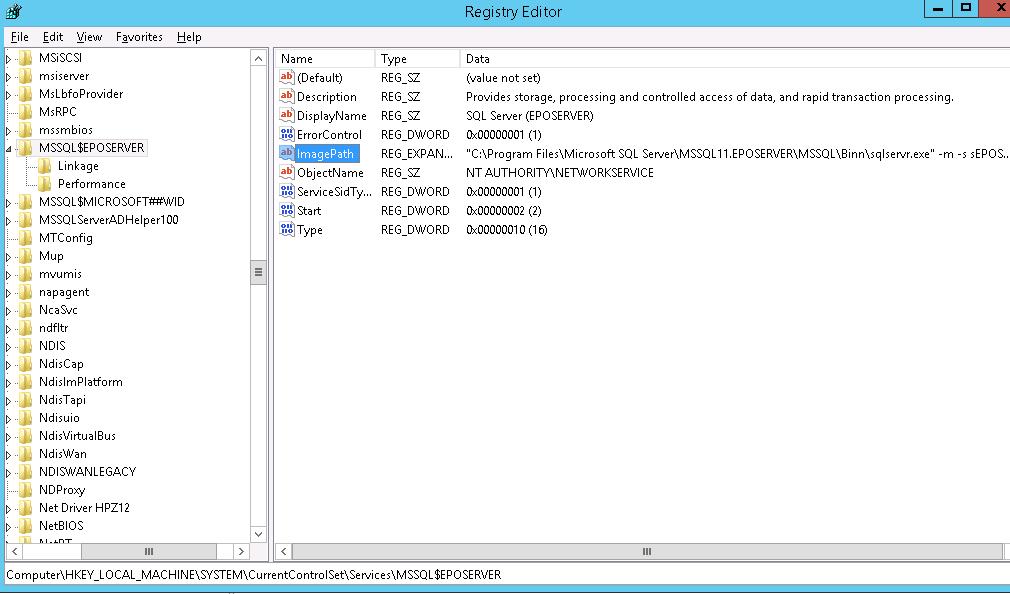1010x594 pixels.
Task: Click the Registry Editor app icon in title bar
Action: pos(14,11)
